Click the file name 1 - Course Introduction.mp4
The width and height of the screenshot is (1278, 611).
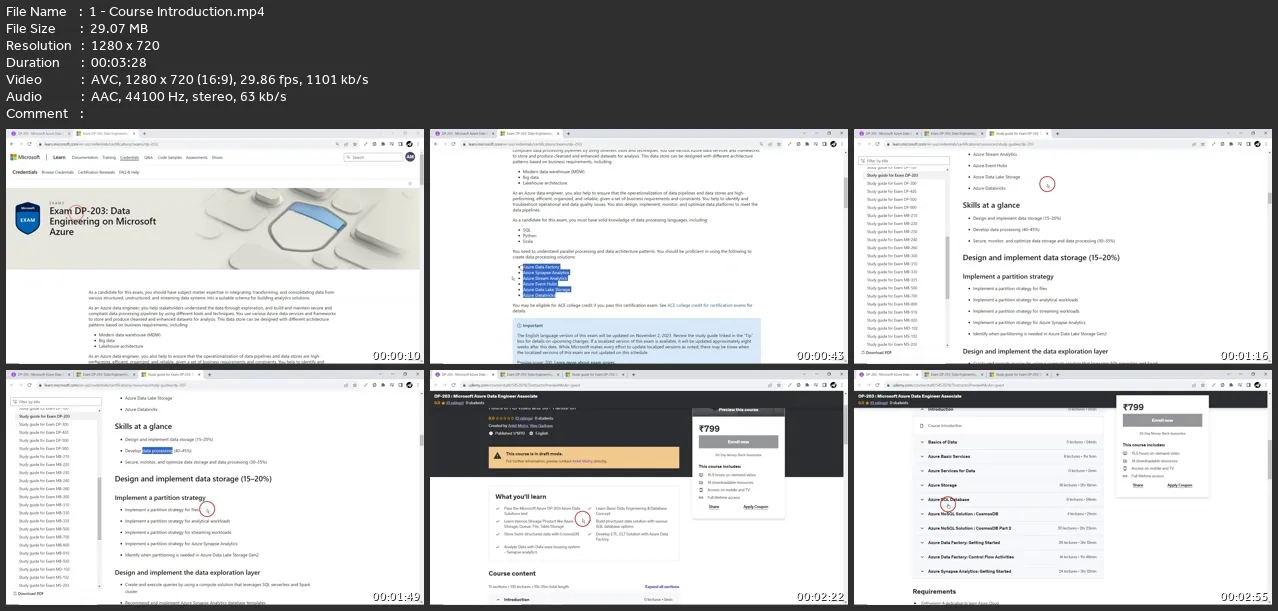pyautogui.click(x=177, y=12)
